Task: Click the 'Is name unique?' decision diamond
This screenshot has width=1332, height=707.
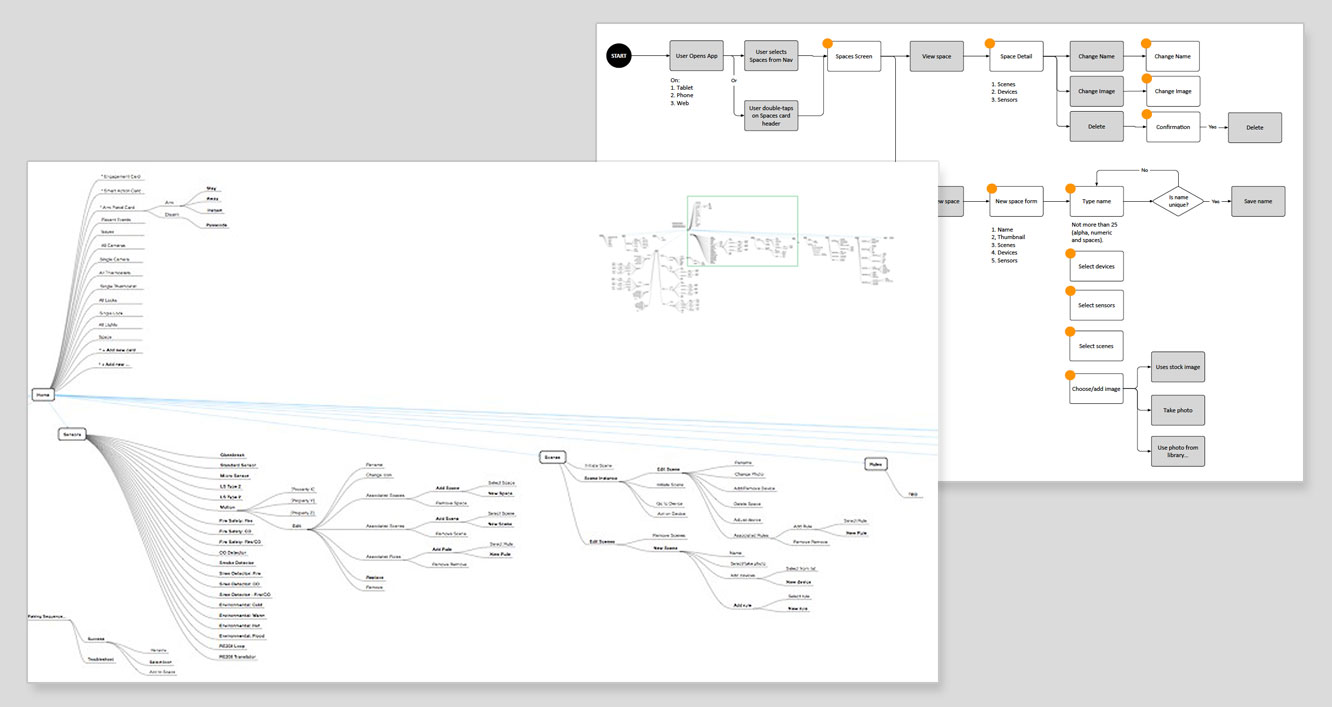Action: click(1177, 201)
